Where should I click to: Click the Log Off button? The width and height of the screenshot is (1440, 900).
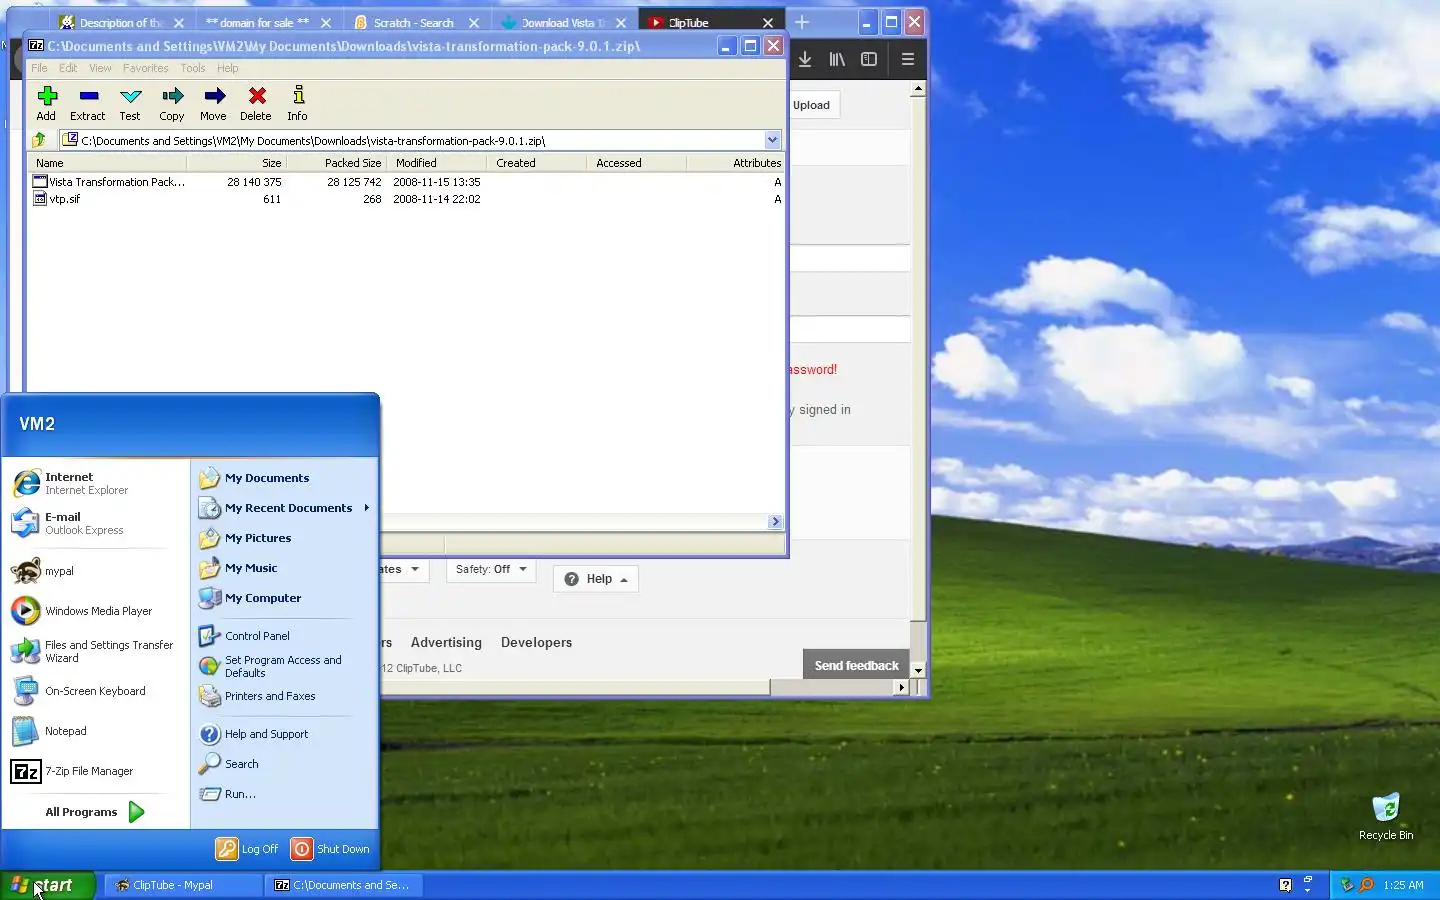coord(248,849)
